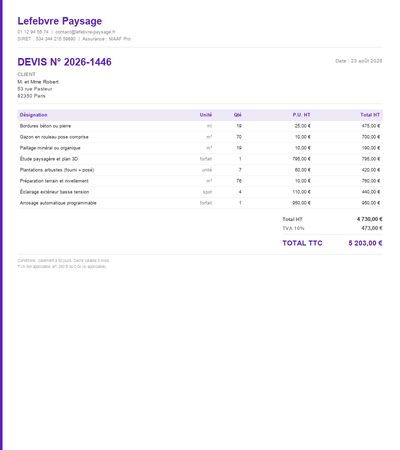Select the P.U. HT column header
400x450 pixels.
[301, 115]
